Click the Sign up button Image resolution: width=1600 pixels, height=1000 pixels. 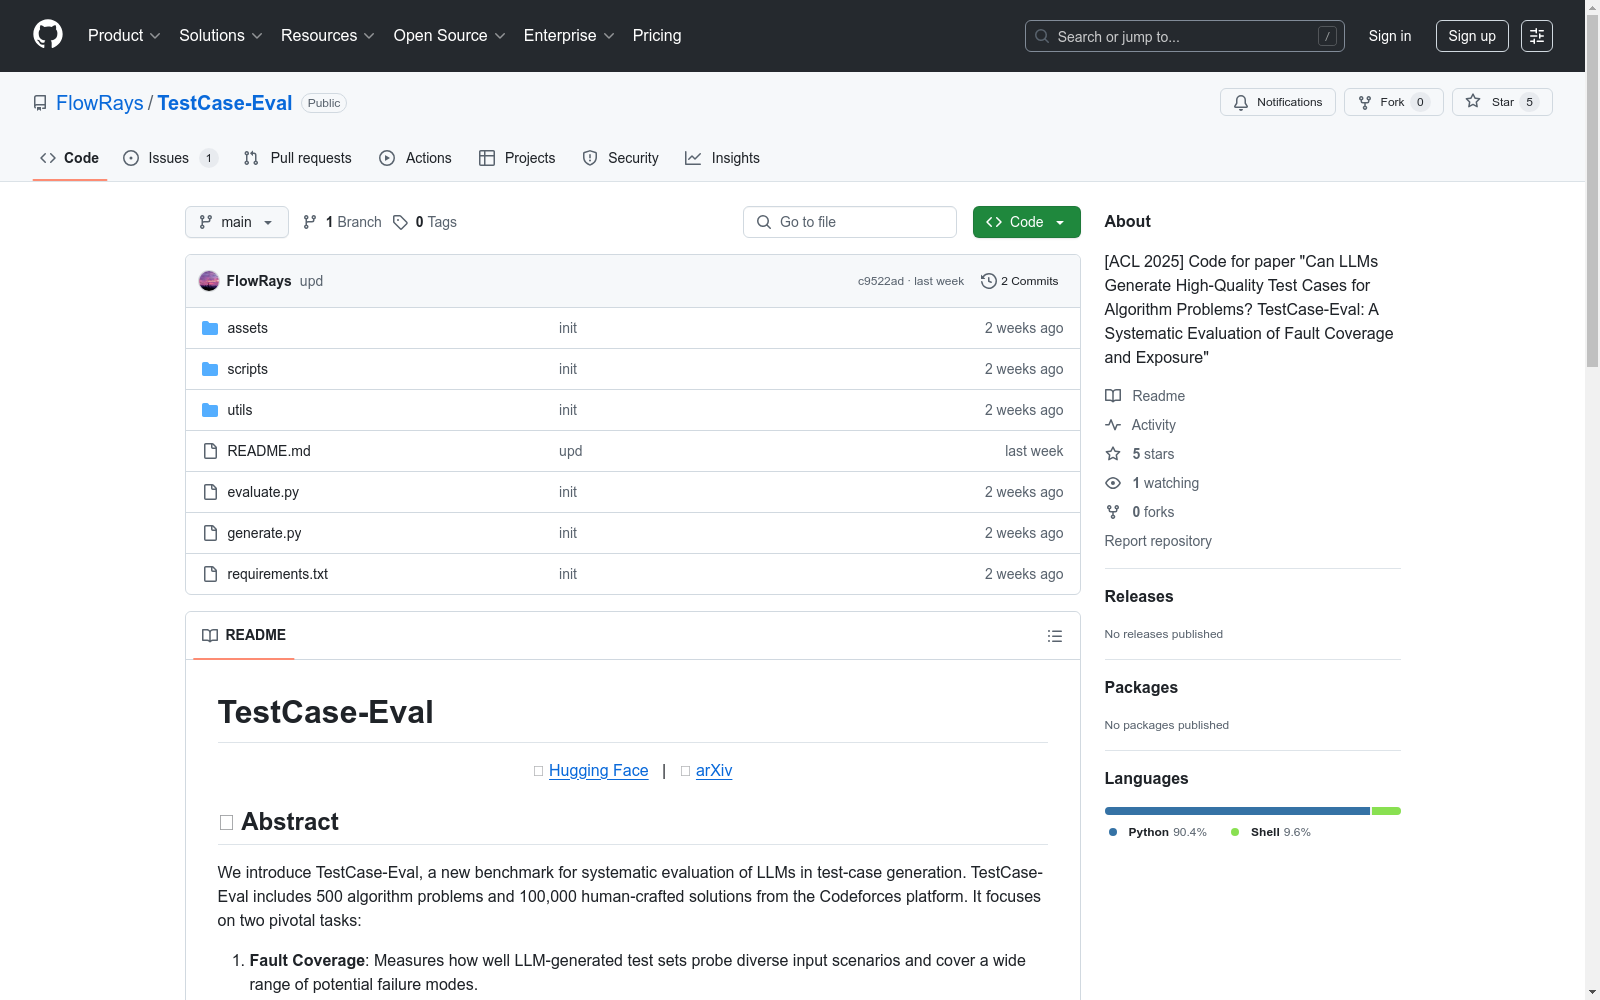pos(1472,36)
